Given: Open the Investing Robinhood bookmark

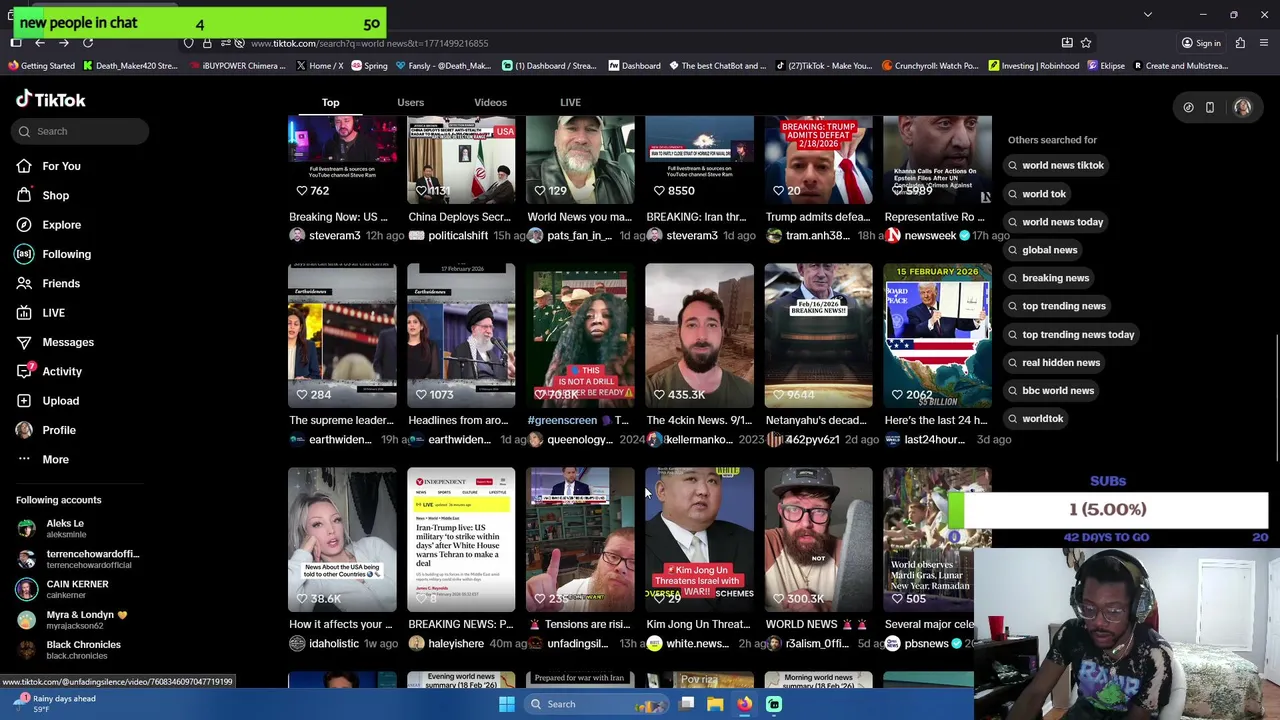Looking at the screenshot, I should click(1034, 66).
